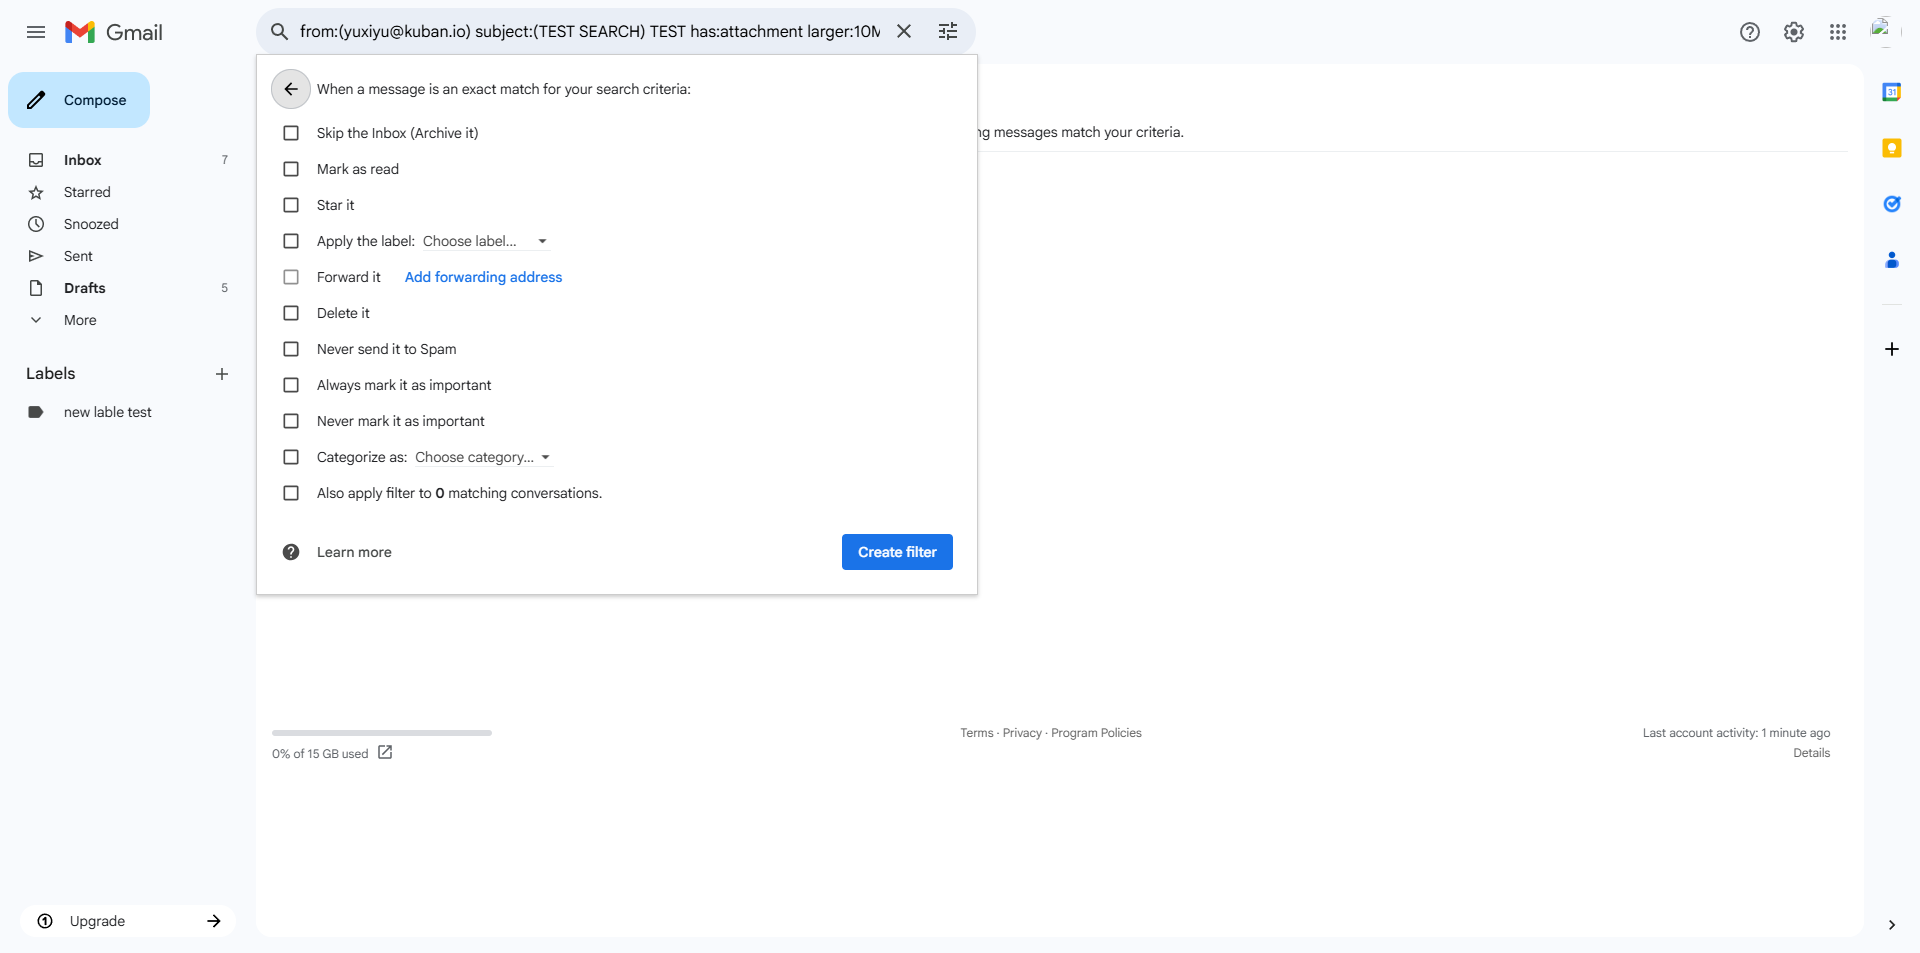Check the Delete it option

(291, 313)
